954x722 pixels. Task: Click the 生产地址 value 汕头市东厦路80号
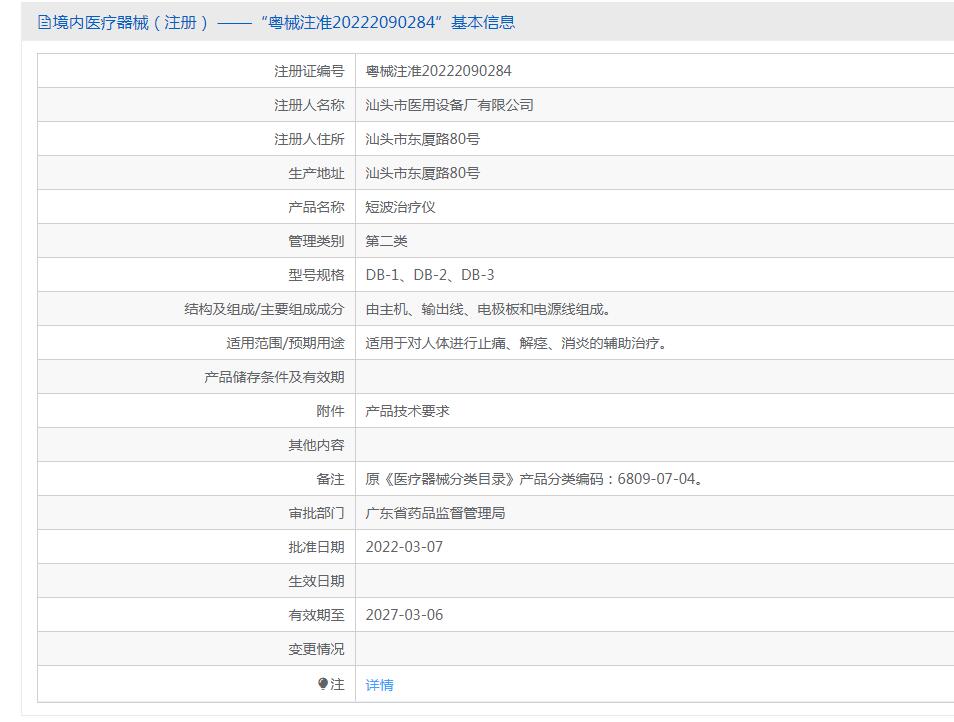click(422, 173)
